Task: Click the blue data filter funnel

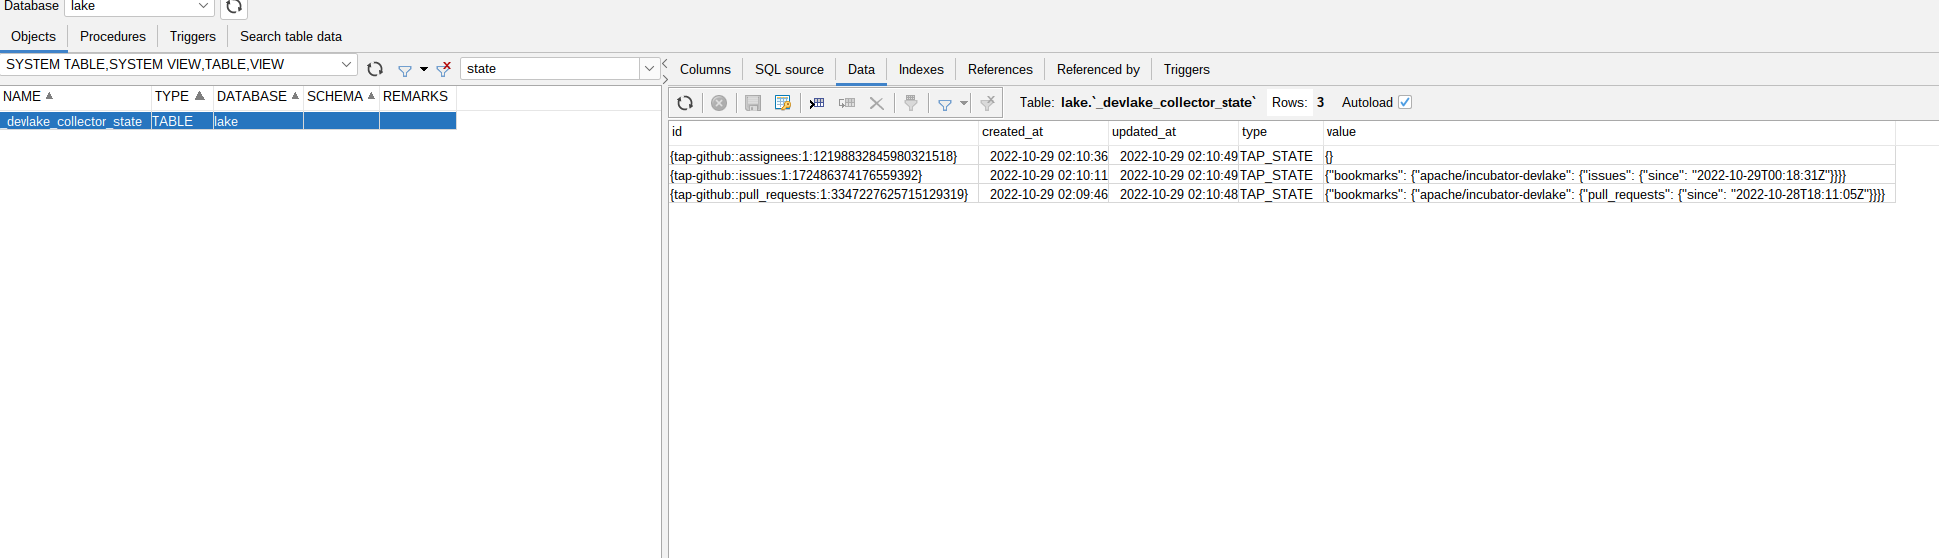Action: (x=945, y=104)
